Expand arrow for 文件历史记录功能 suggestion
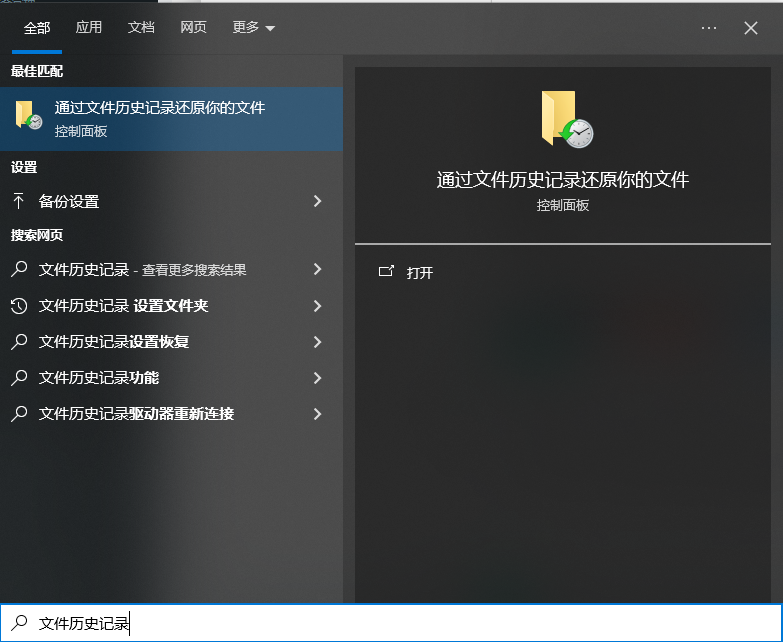783x642 pixels. click(318, 377)
